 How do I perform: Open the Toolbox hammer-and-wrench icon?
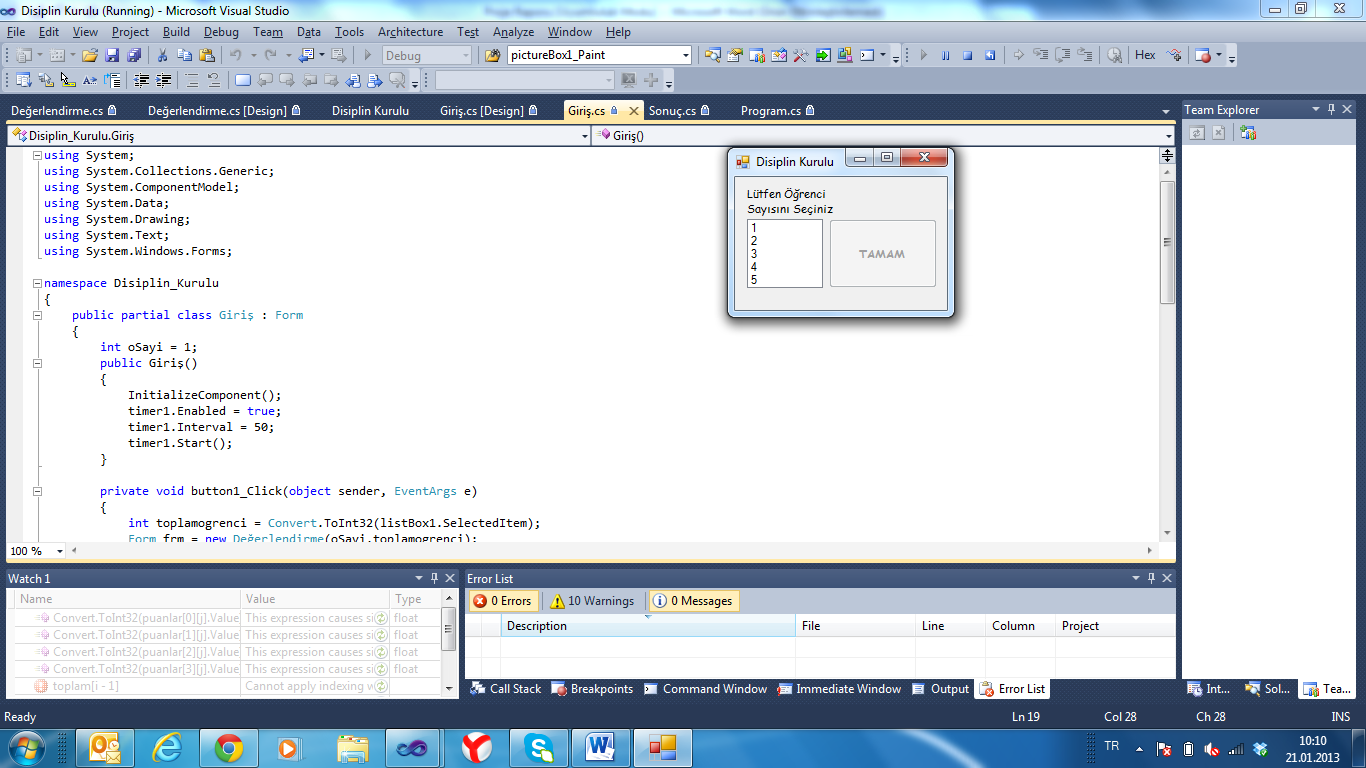point(800,55)
